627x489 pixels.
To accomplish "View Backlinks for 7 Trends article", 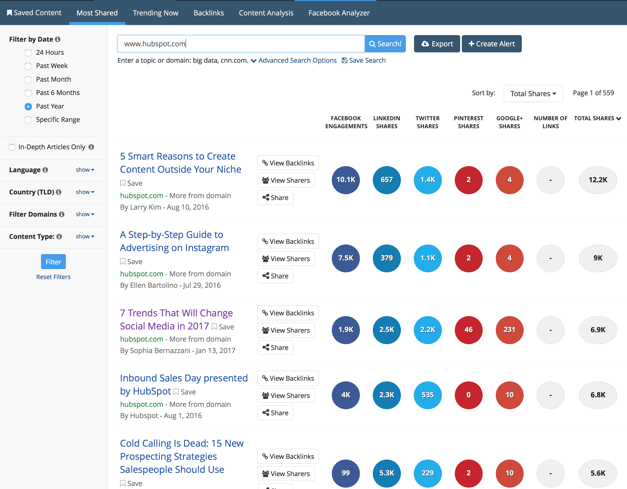I will point(288,313).
